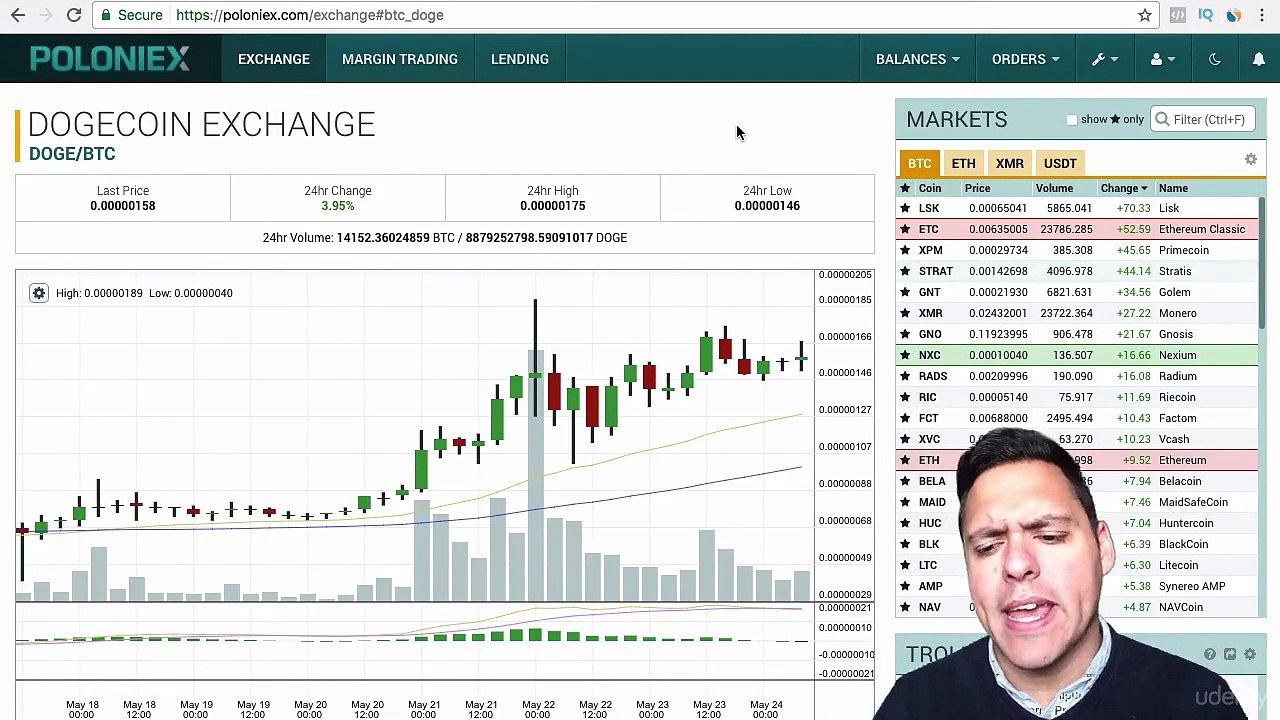Select the Nexium market row
1280x720 pixels.
[x=1077, y=355]
